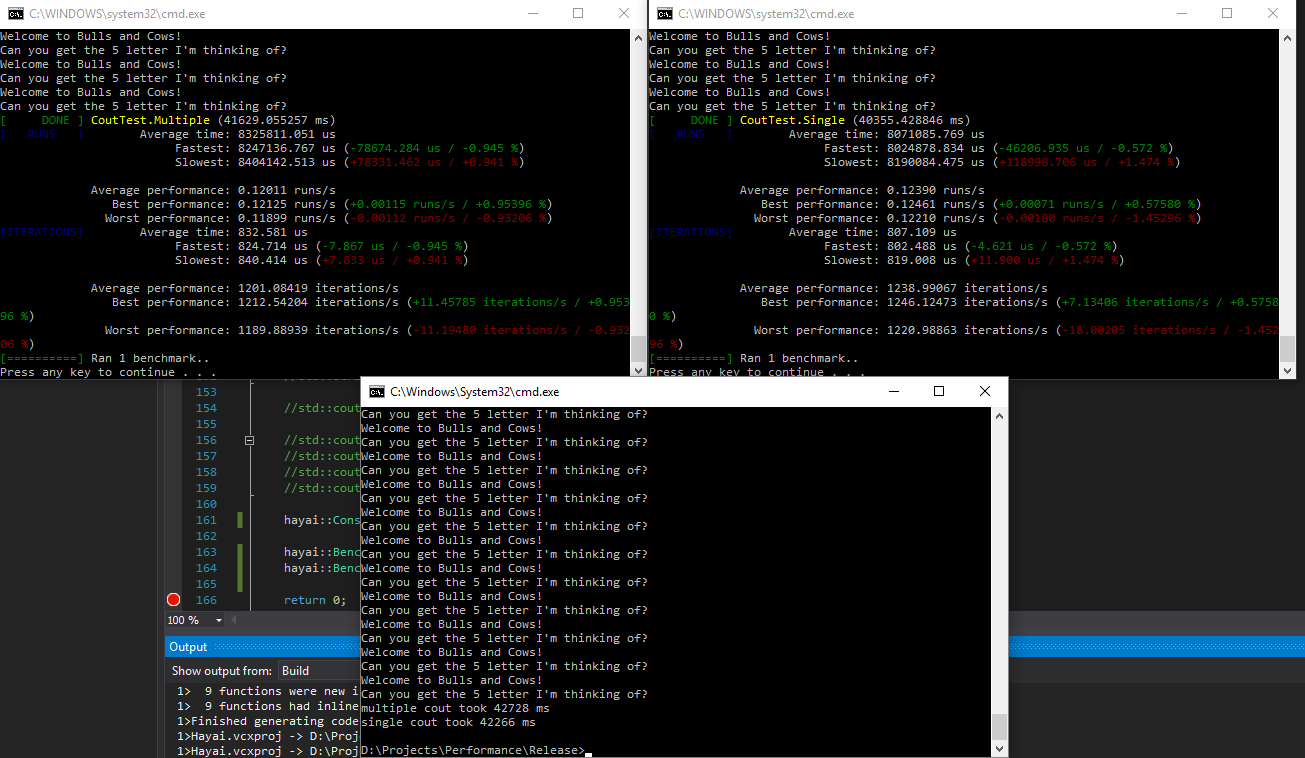
Task: Click the scrollbar thumb in the front cmd window
Action: pos(1000,727)
